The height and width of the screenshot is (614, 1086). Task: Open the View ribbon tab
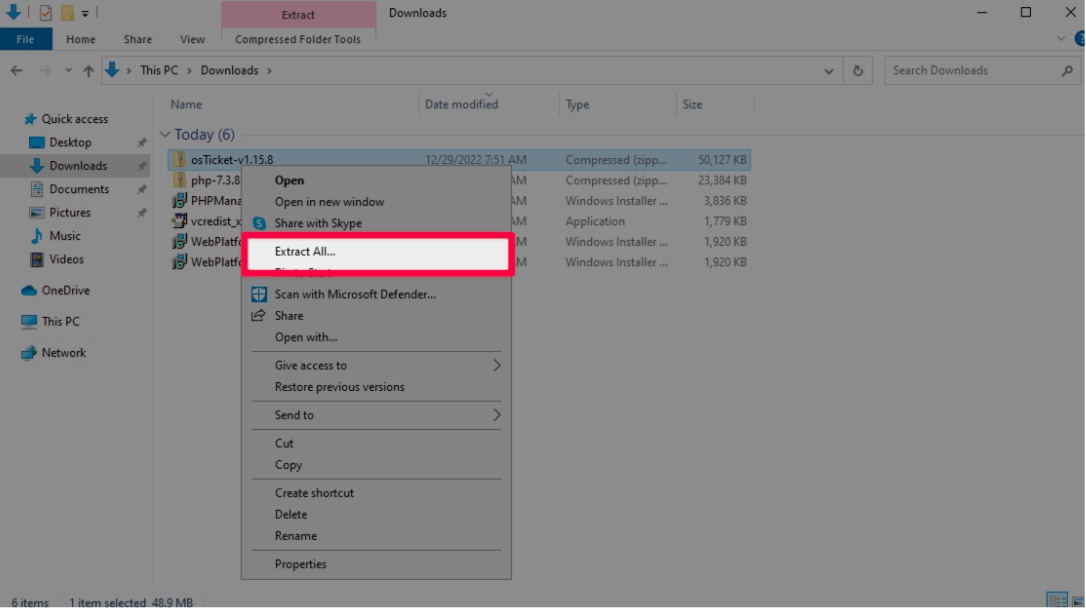point(192,39)
